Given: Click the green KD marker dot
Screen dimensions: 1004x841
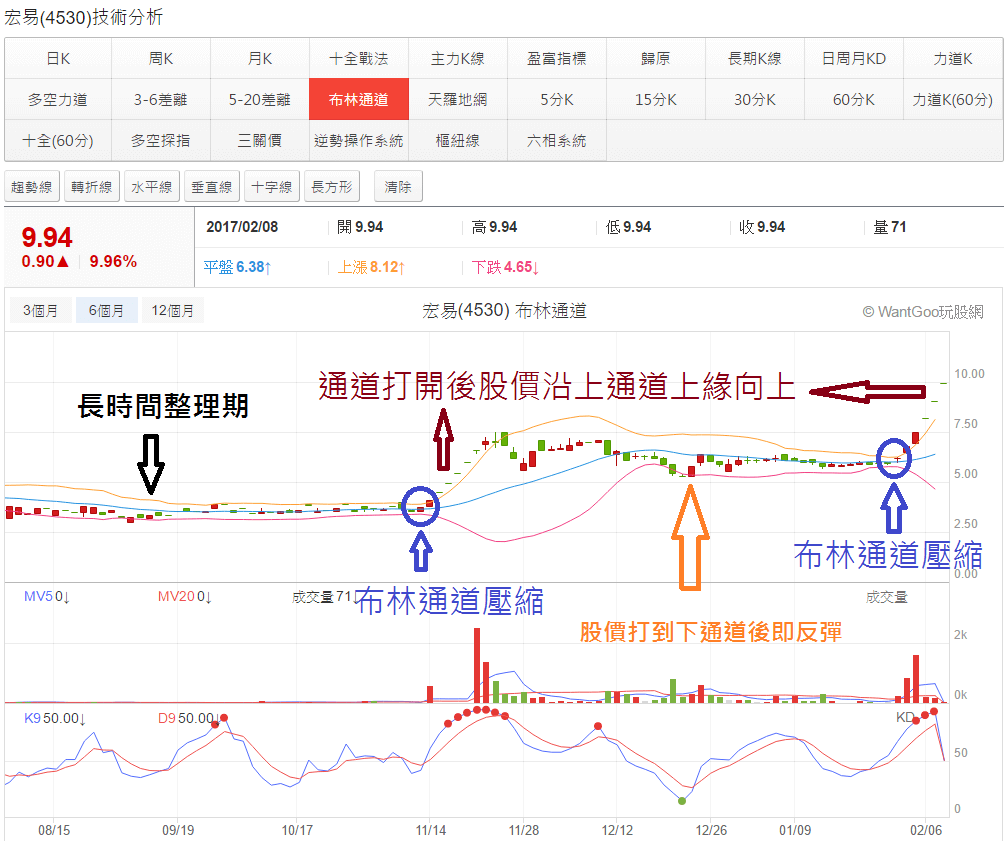Looking at the screenshot, I should tap(681, 800).
